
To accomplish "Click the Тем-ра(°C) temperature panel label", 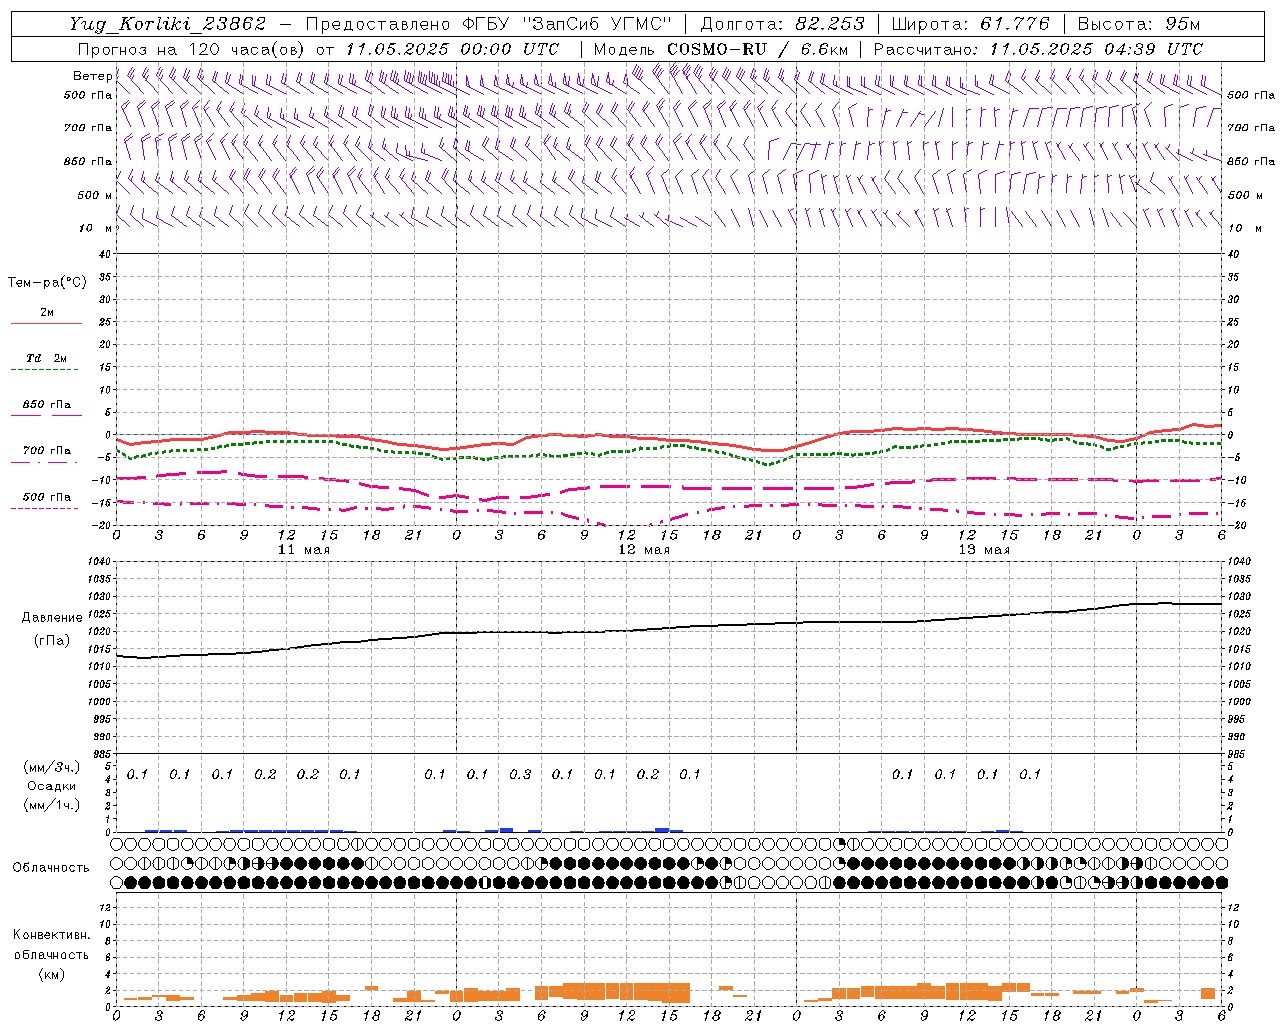I will click(x=47, y=283).
